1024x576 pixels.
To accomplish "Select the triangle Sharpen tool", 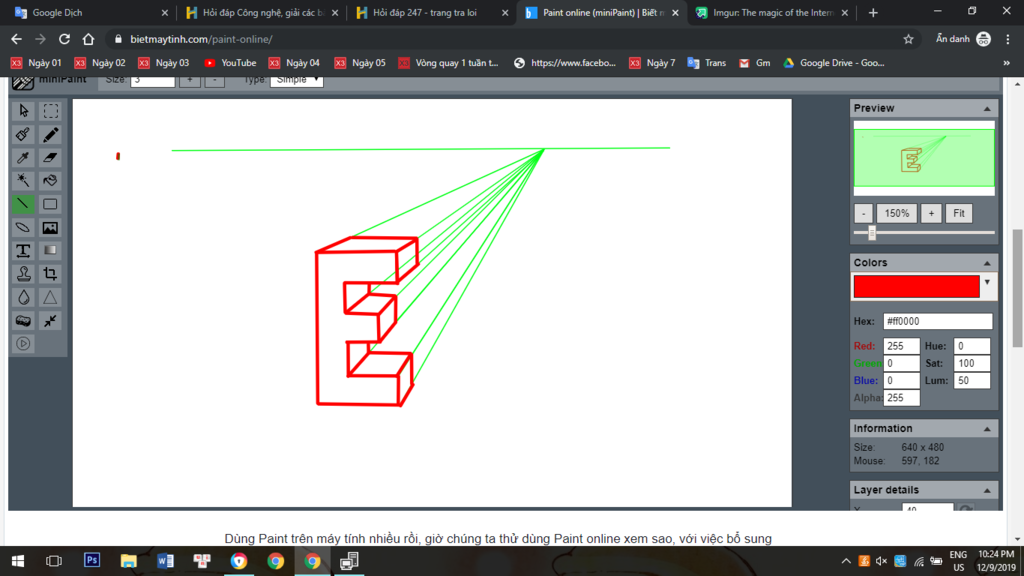I will click(x=50, y=298).
